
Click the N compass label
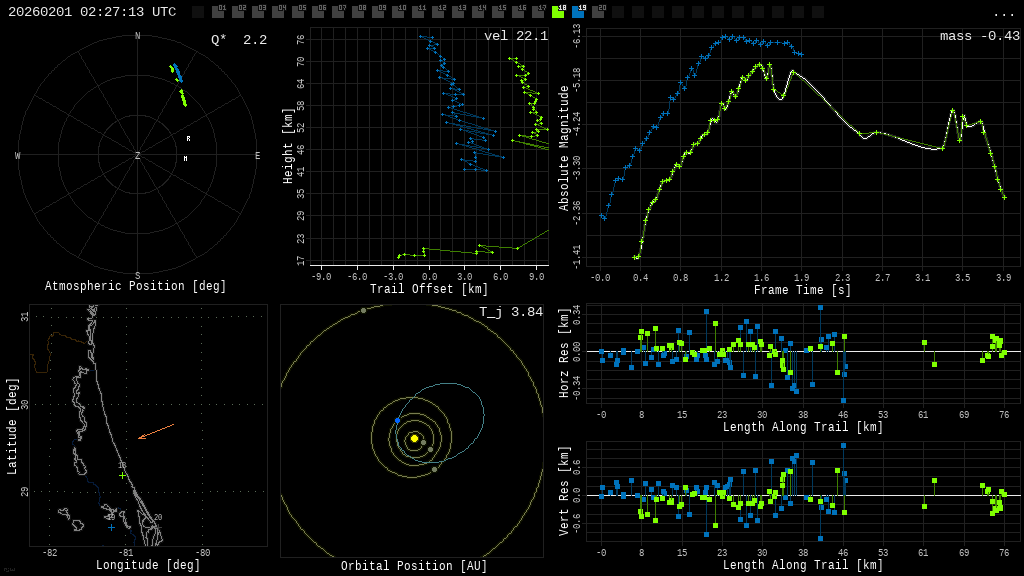tap(137, 36)
